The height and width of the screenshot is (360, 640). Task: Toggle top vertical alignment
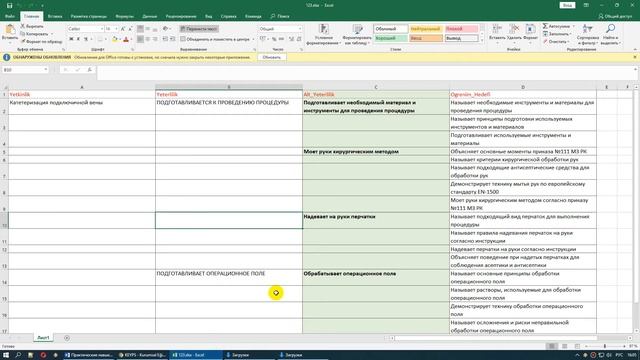click(140, 29)
